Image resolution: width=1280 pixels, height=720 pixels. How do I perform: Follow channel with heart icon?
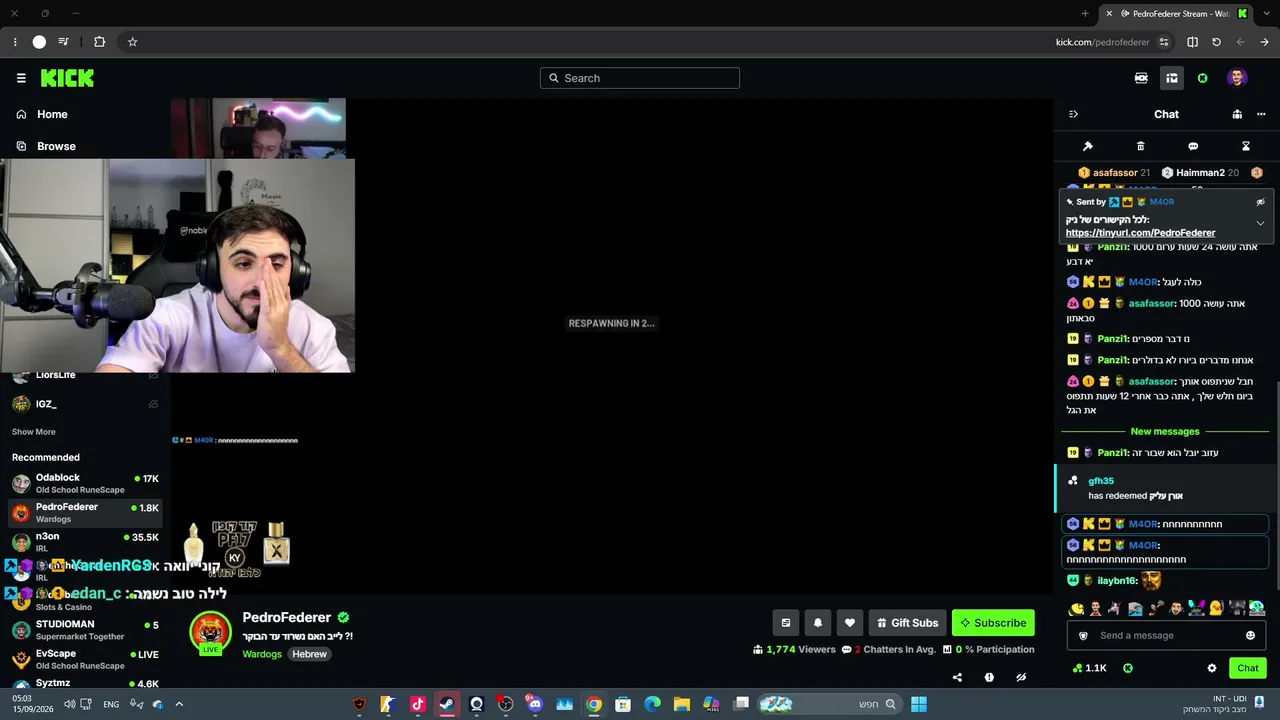point(850,623)
